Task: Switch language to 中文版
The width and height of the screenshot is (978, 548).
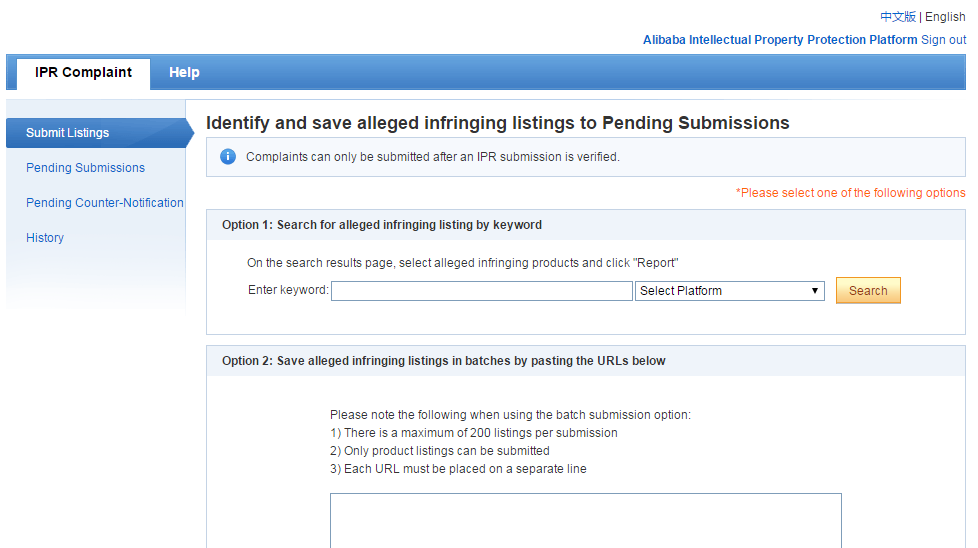Action: [x=898, y=17]
